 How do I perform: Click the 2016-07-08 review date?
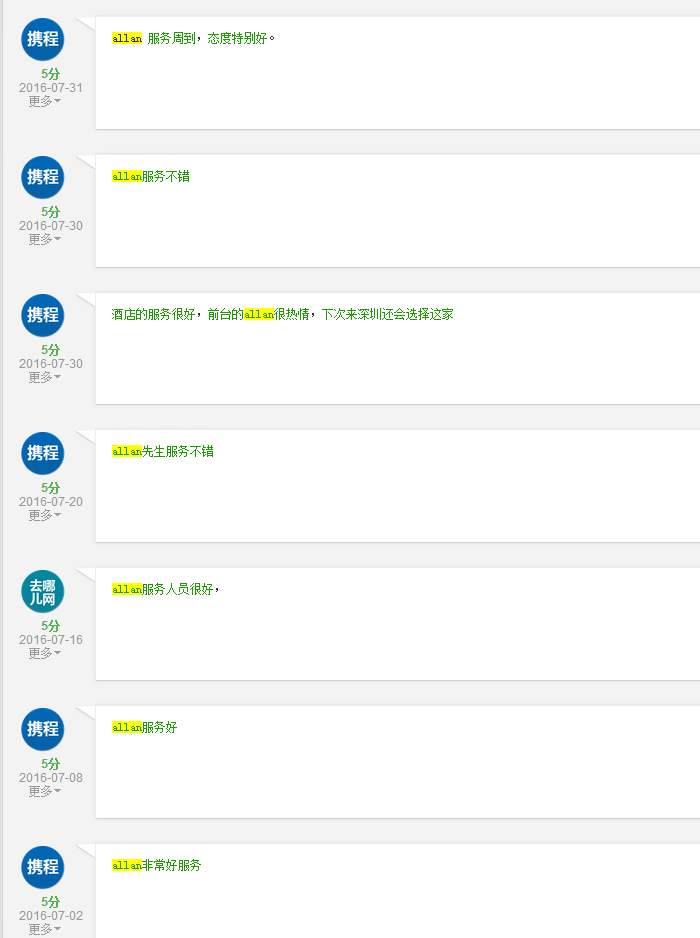pyautogui.click(x=51, y=778)
